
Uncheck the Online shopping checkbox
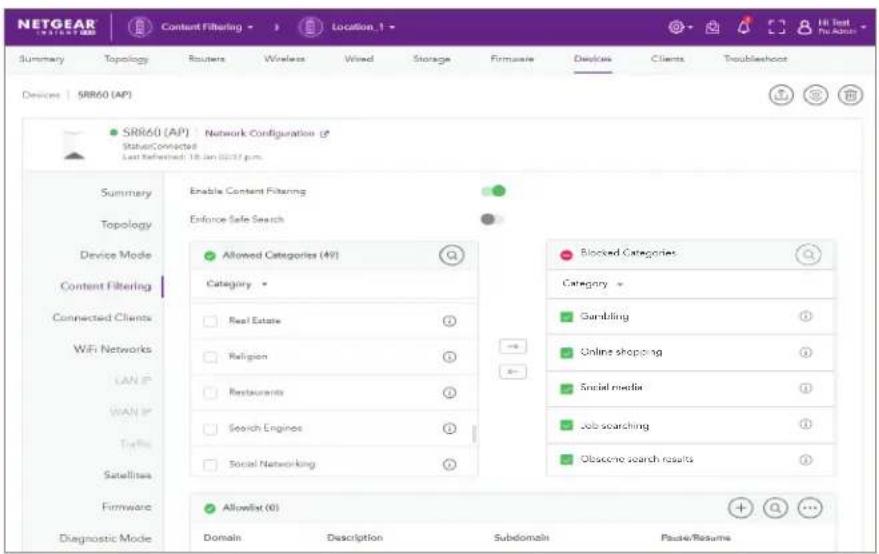point(567,353)
